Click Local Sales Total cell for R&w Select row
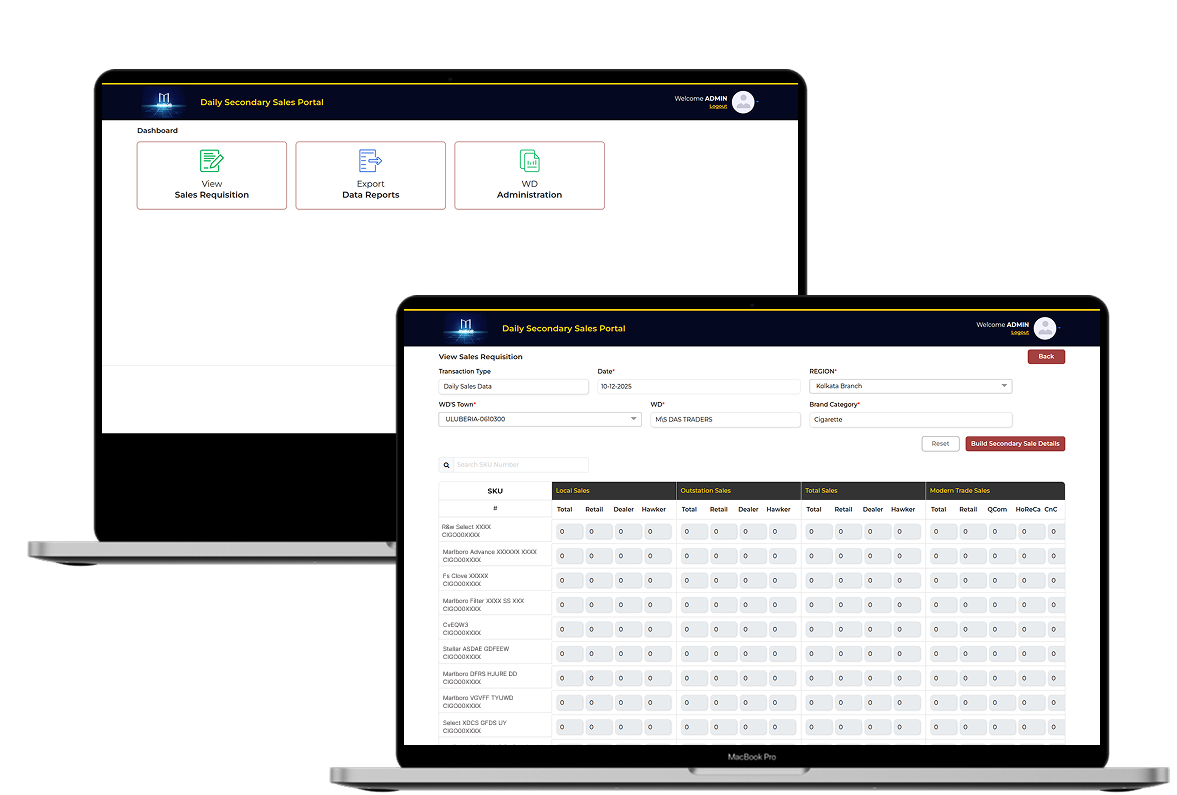Viewport: 1177px width, 795px height. coord(570,532)
